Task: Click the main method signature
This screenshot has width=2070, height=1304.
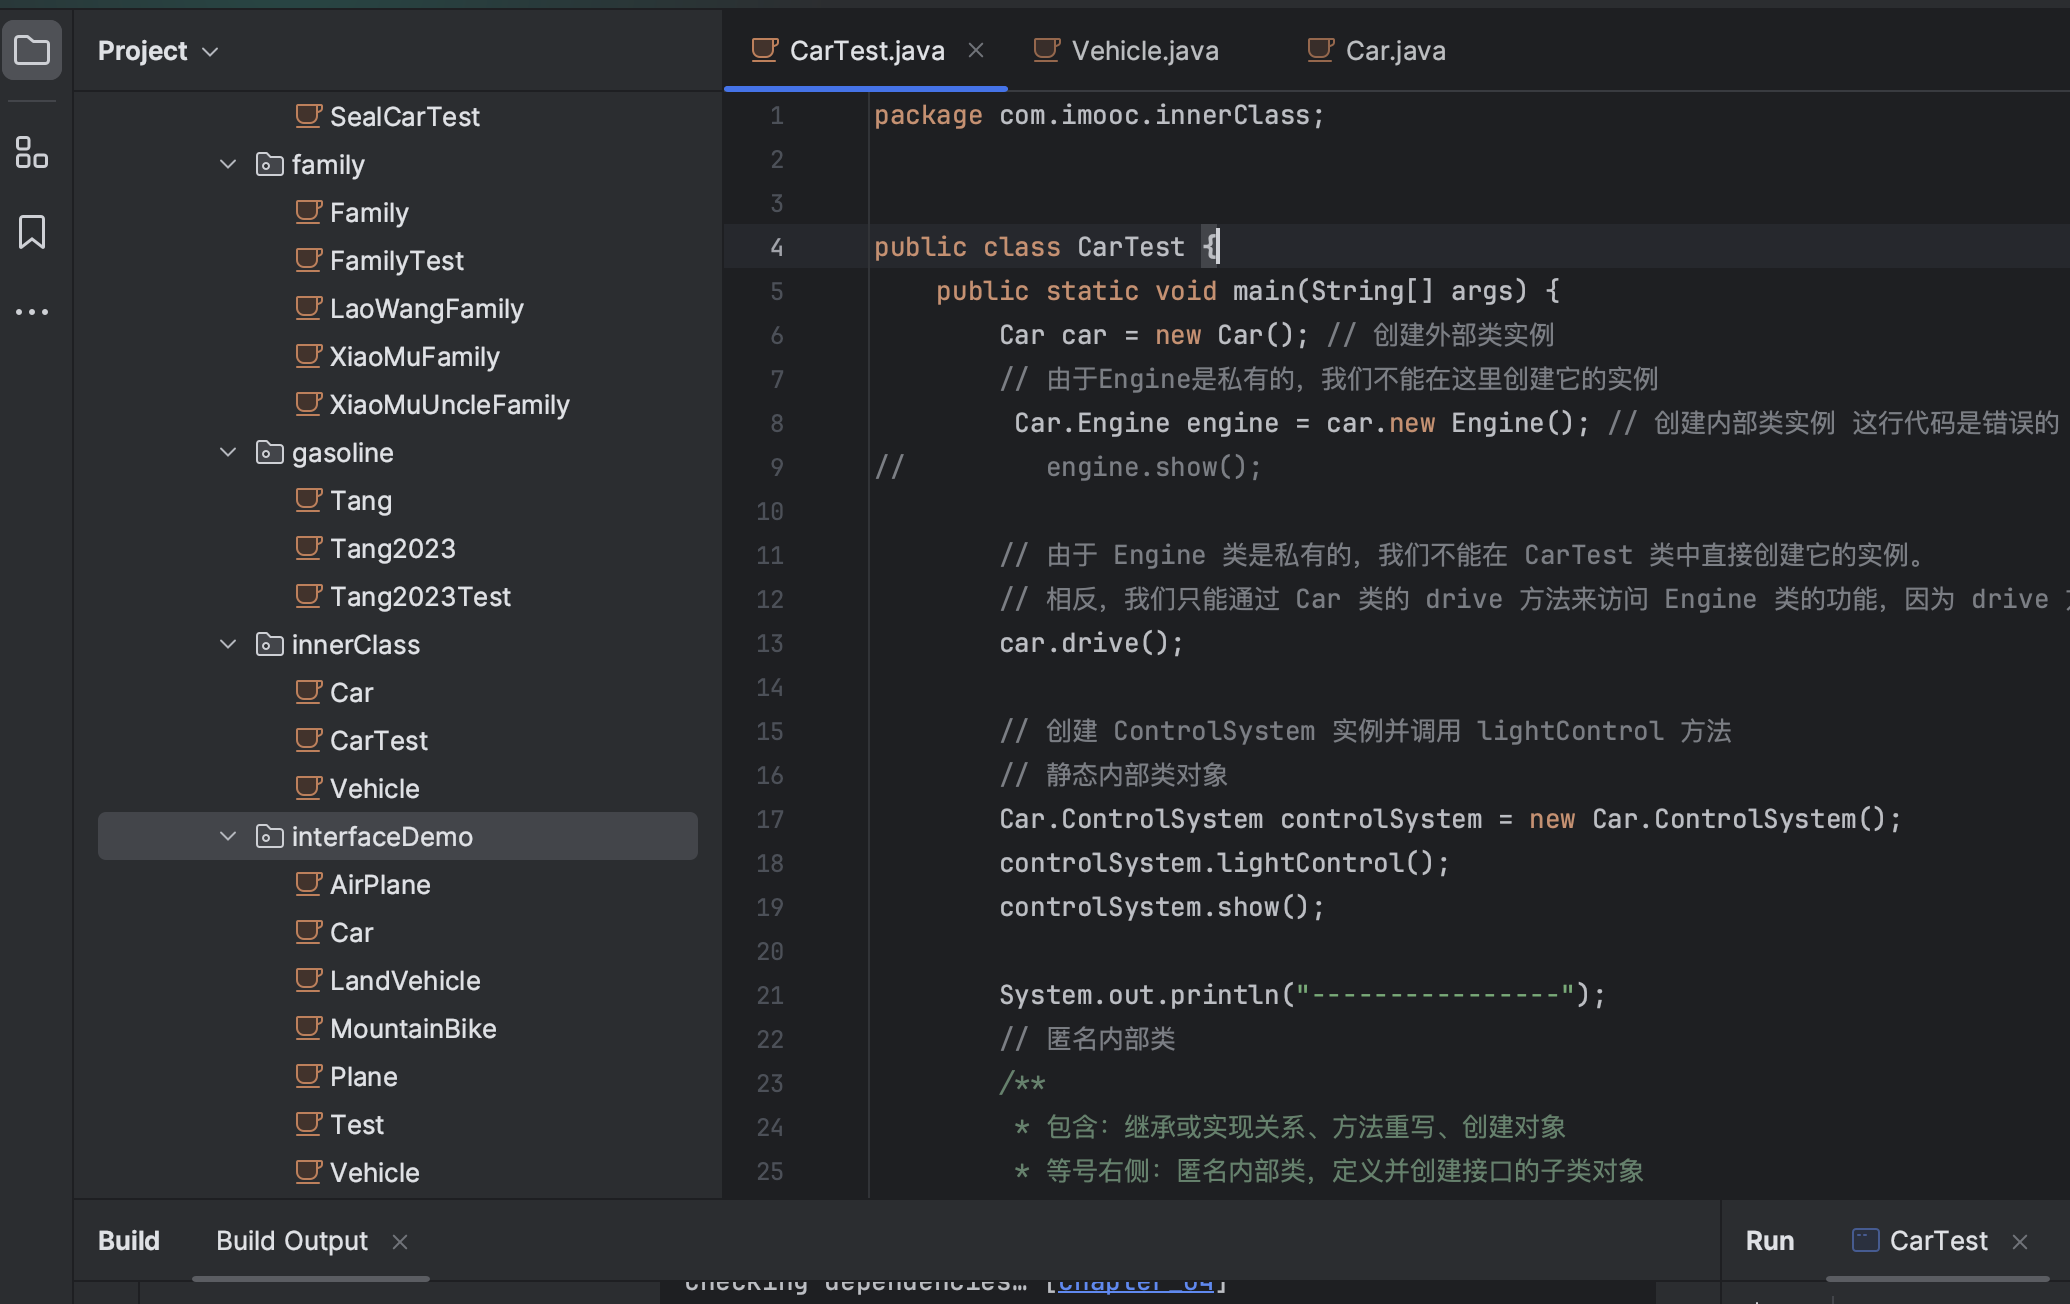Action: 1247,291
